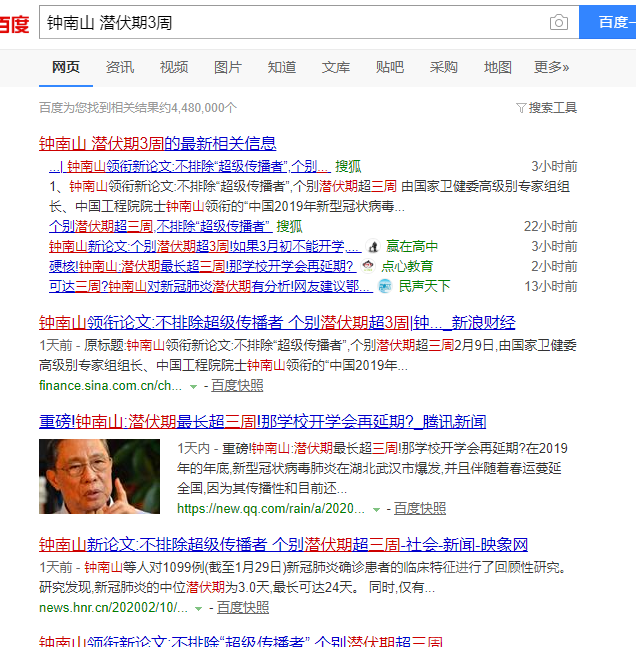Click the Zhong Nanshan result thumbnail
Viewport: 636px width, 647px height.
click(99, 477)
